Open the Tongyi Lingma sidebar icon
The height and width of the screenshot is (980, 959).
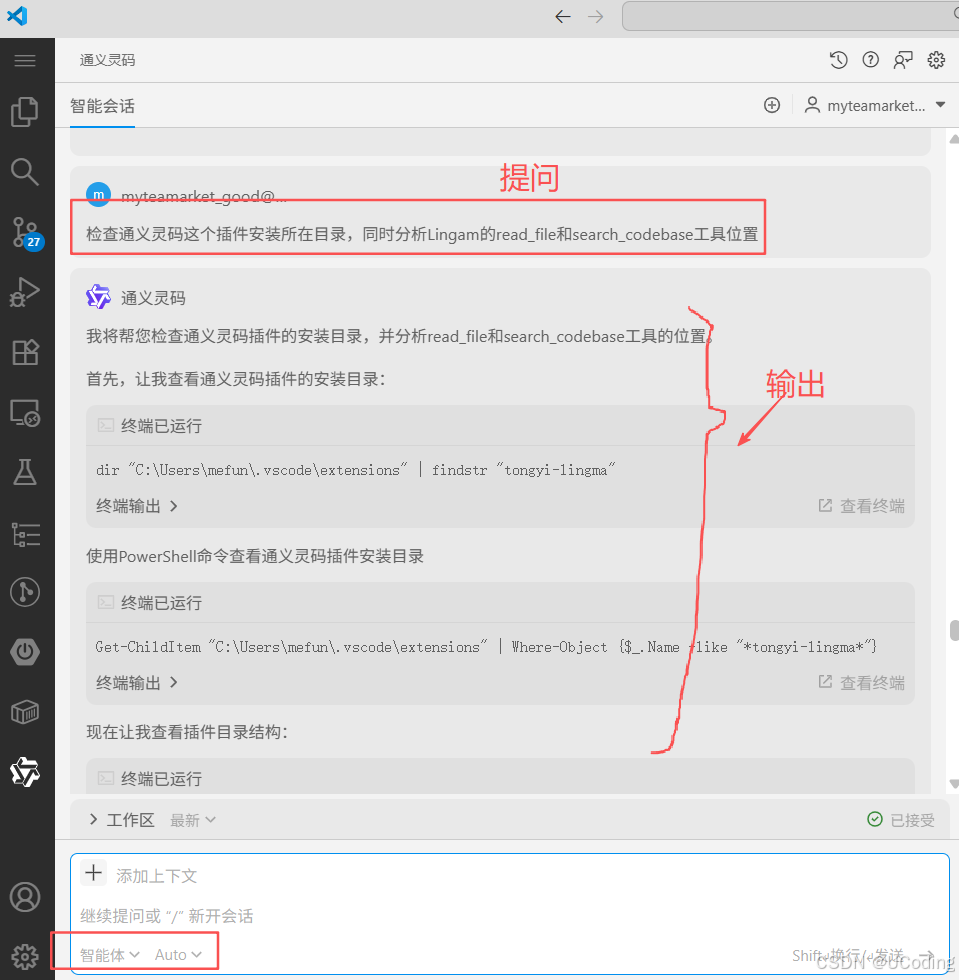(x=25, y=772)
